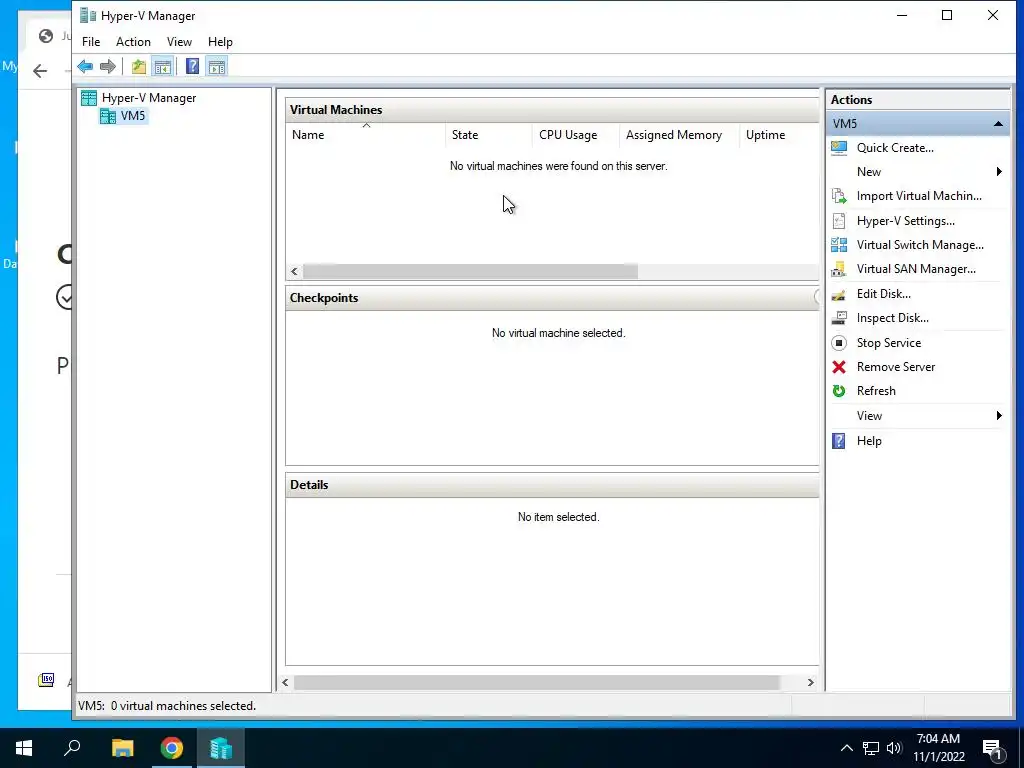Viewport: 1024px width, 768px height.
Task: Open Hyper-V Settings... action
Action: (x=905, y=221)
